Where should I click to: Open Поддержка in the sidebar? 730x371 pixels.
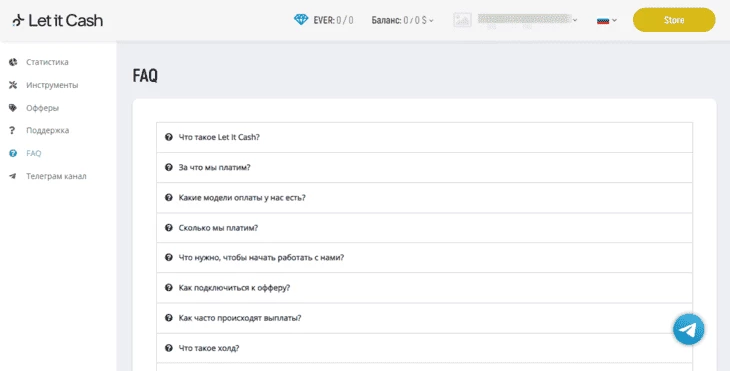(47, 130)
